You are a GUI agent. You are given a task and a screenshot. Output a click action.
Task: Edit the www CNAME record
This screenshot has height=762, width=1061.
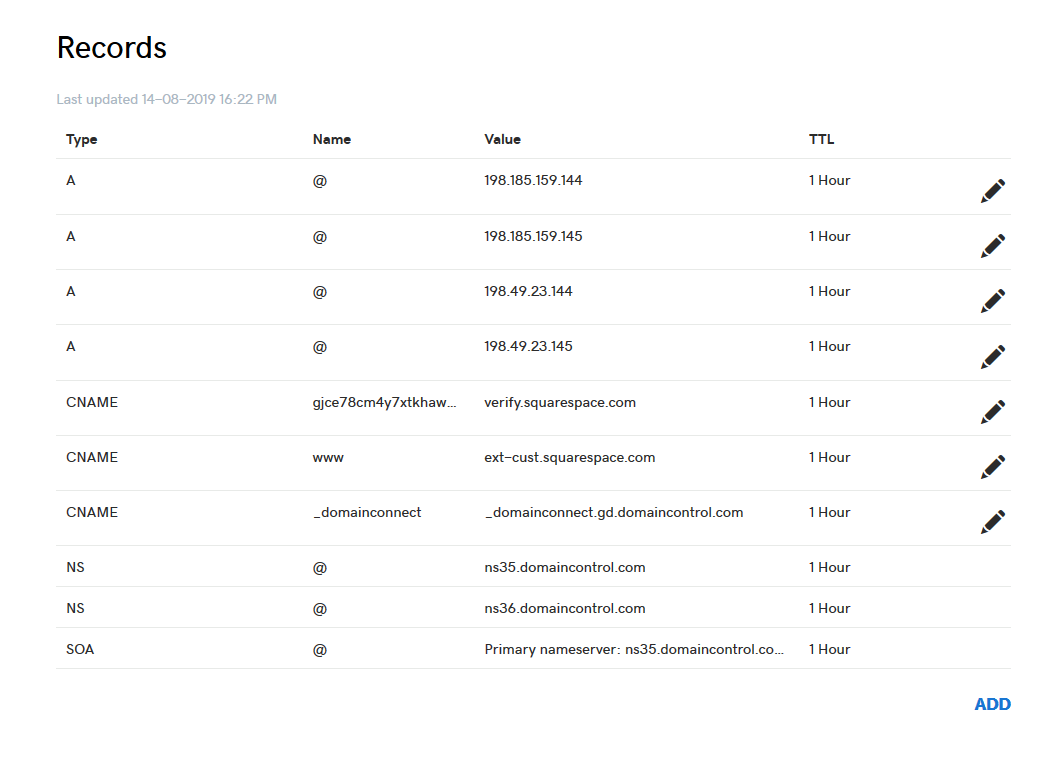coord(993,466)
